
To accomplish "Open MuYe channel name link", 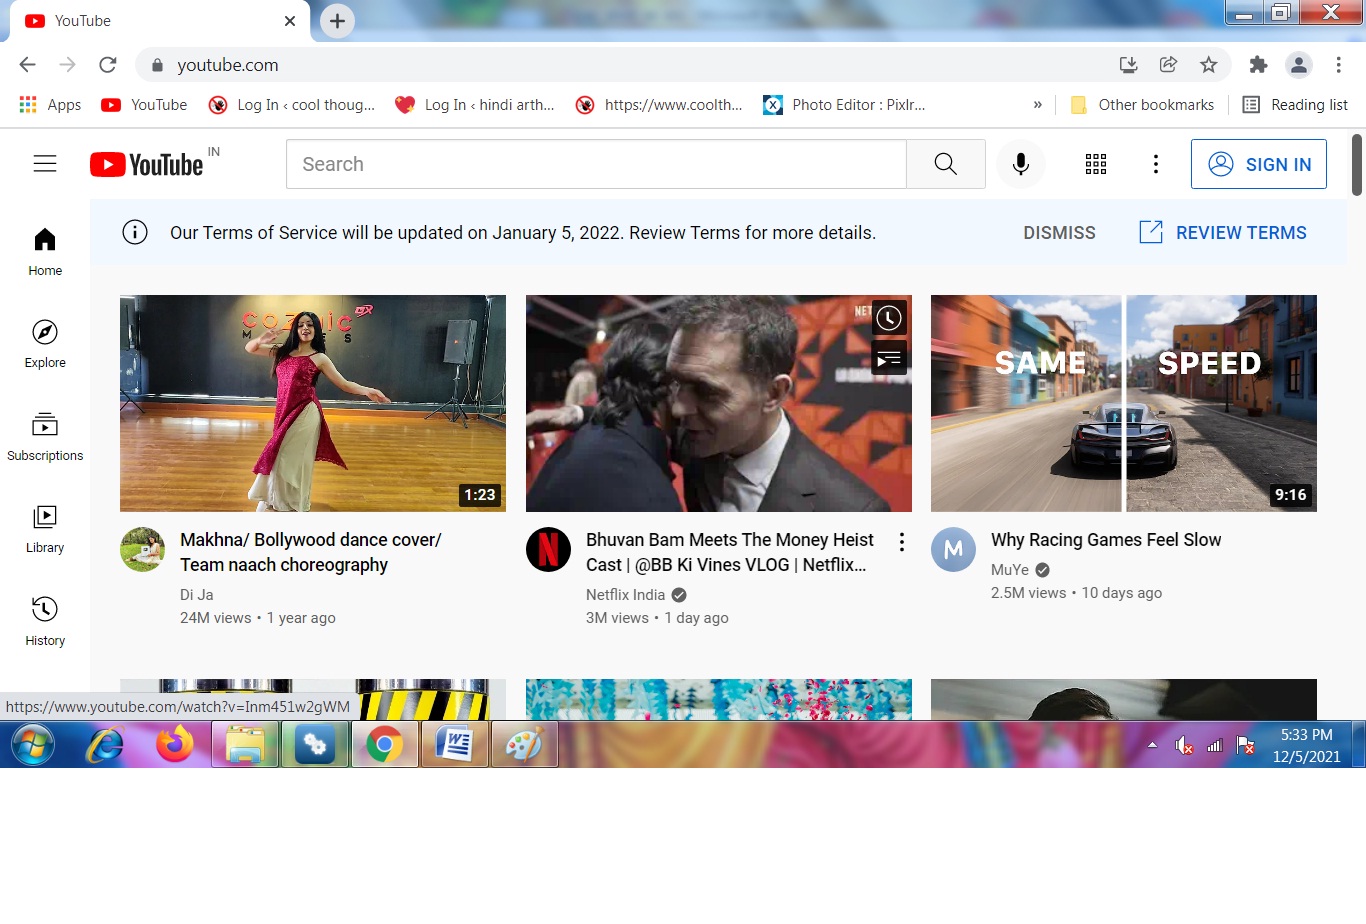I will [1010, 570].
